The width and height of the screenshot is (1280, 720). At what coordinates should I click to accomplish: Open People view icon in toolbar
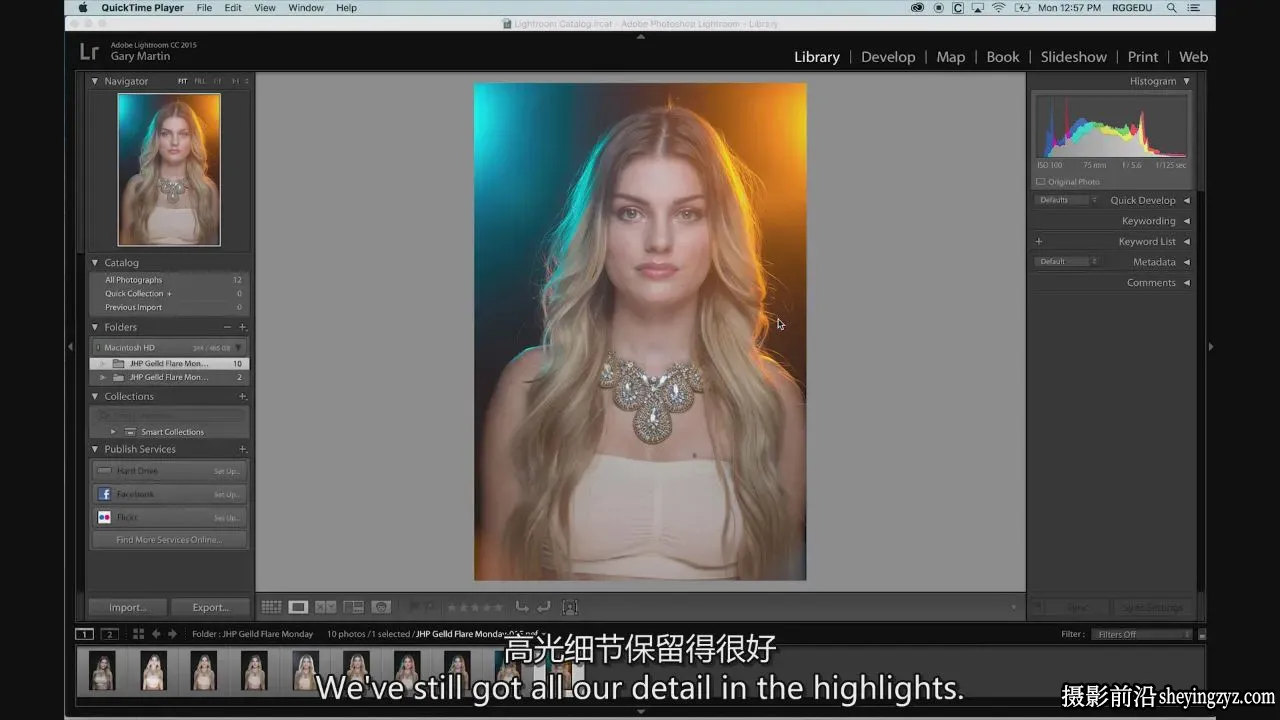tap(381, 607)
